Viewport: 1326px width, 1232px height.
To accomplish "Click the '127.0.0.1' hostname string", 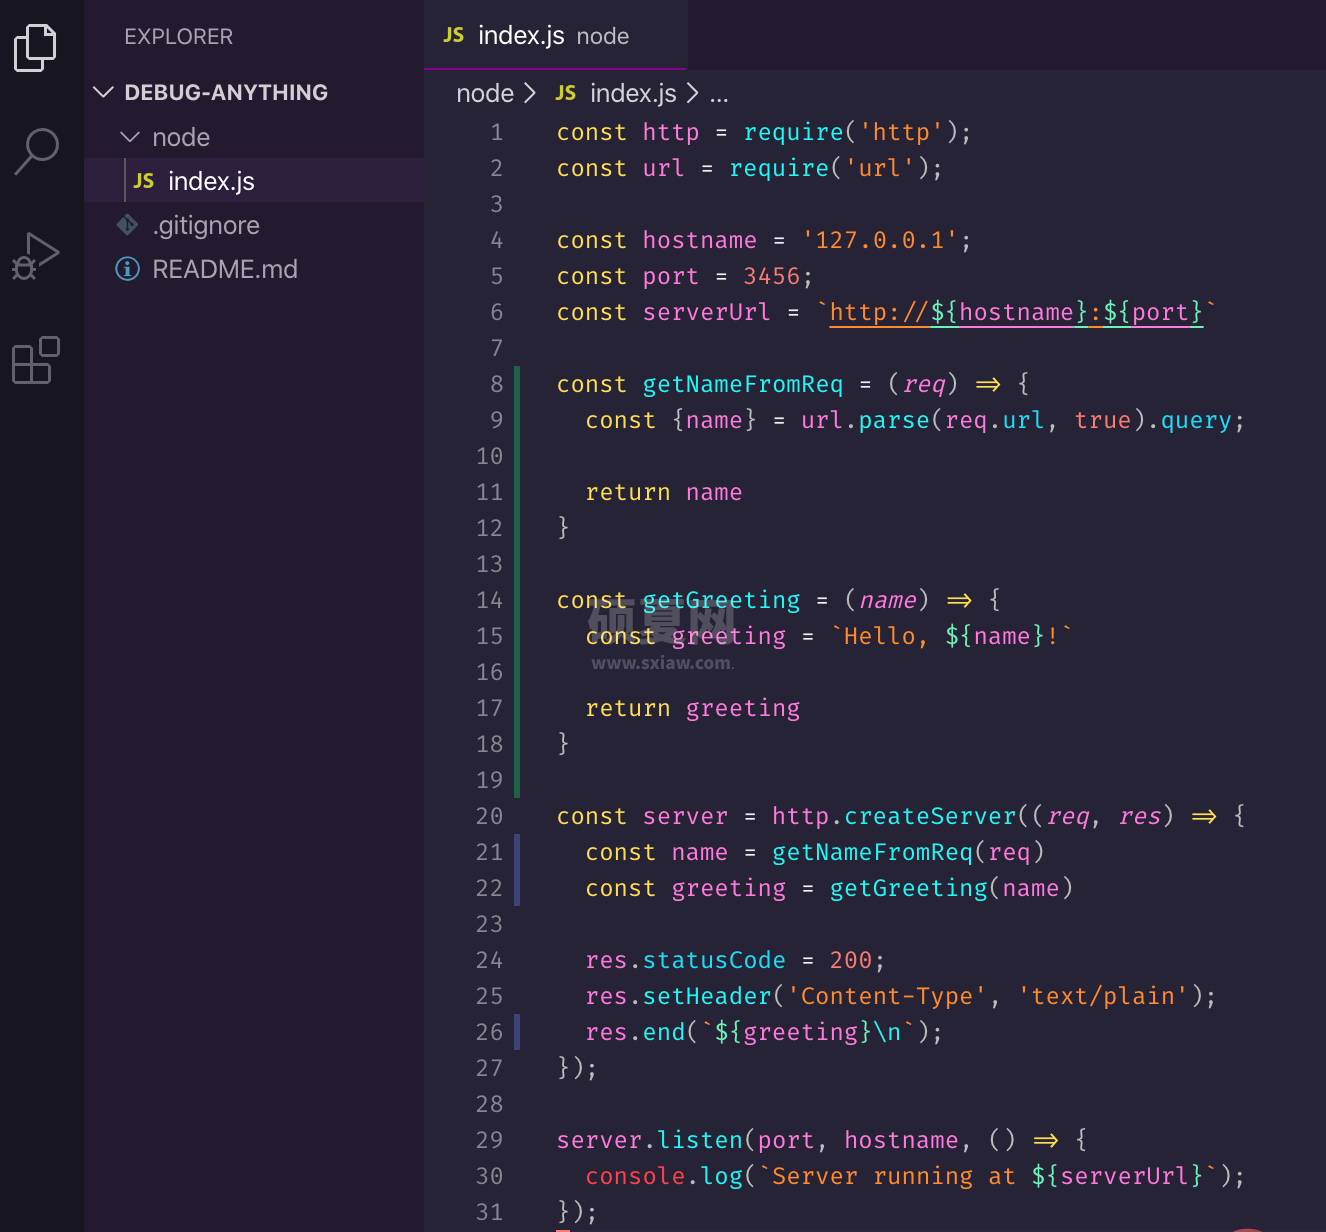I will click(x=880, y=240).
